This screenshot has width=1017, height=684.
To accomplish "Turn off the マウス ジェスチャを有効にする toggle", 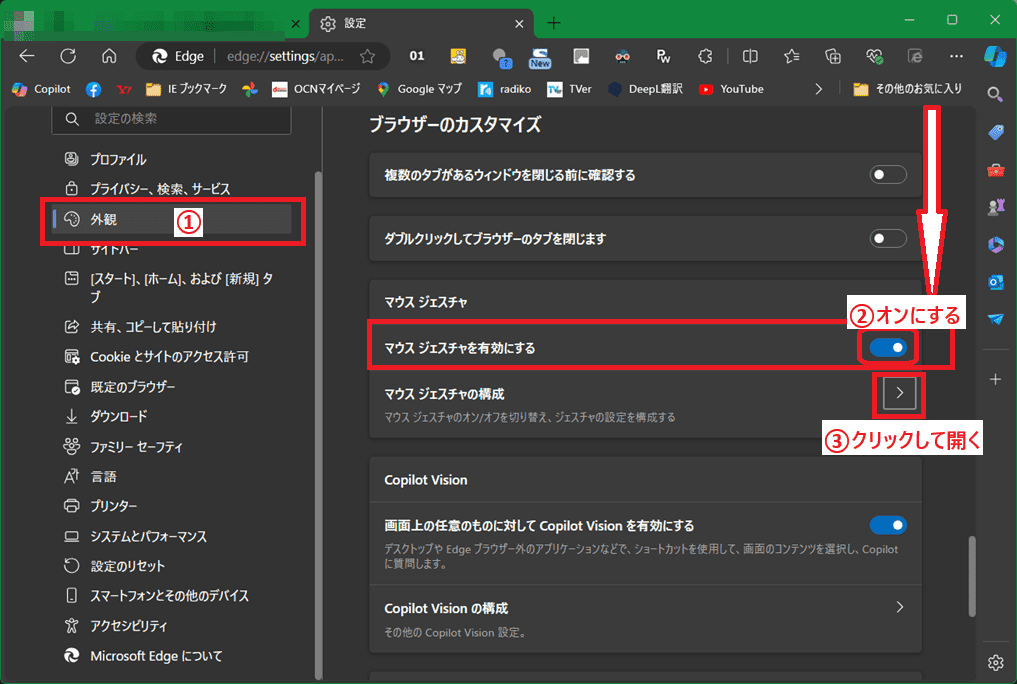I will coord(888,347).
